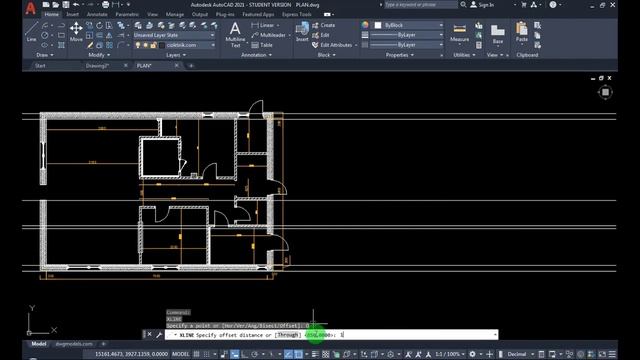
Task: Click the Create block button
Action: click(x=324, y=25)
